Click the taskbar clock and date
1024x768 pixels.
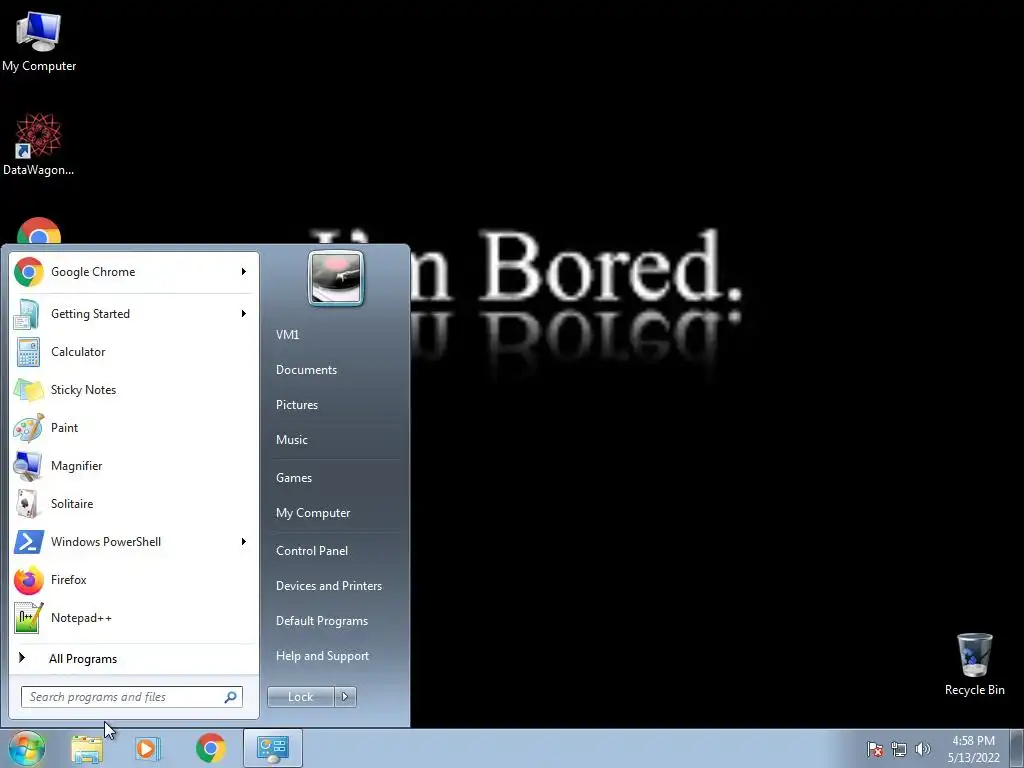click(x=973, y=749)
